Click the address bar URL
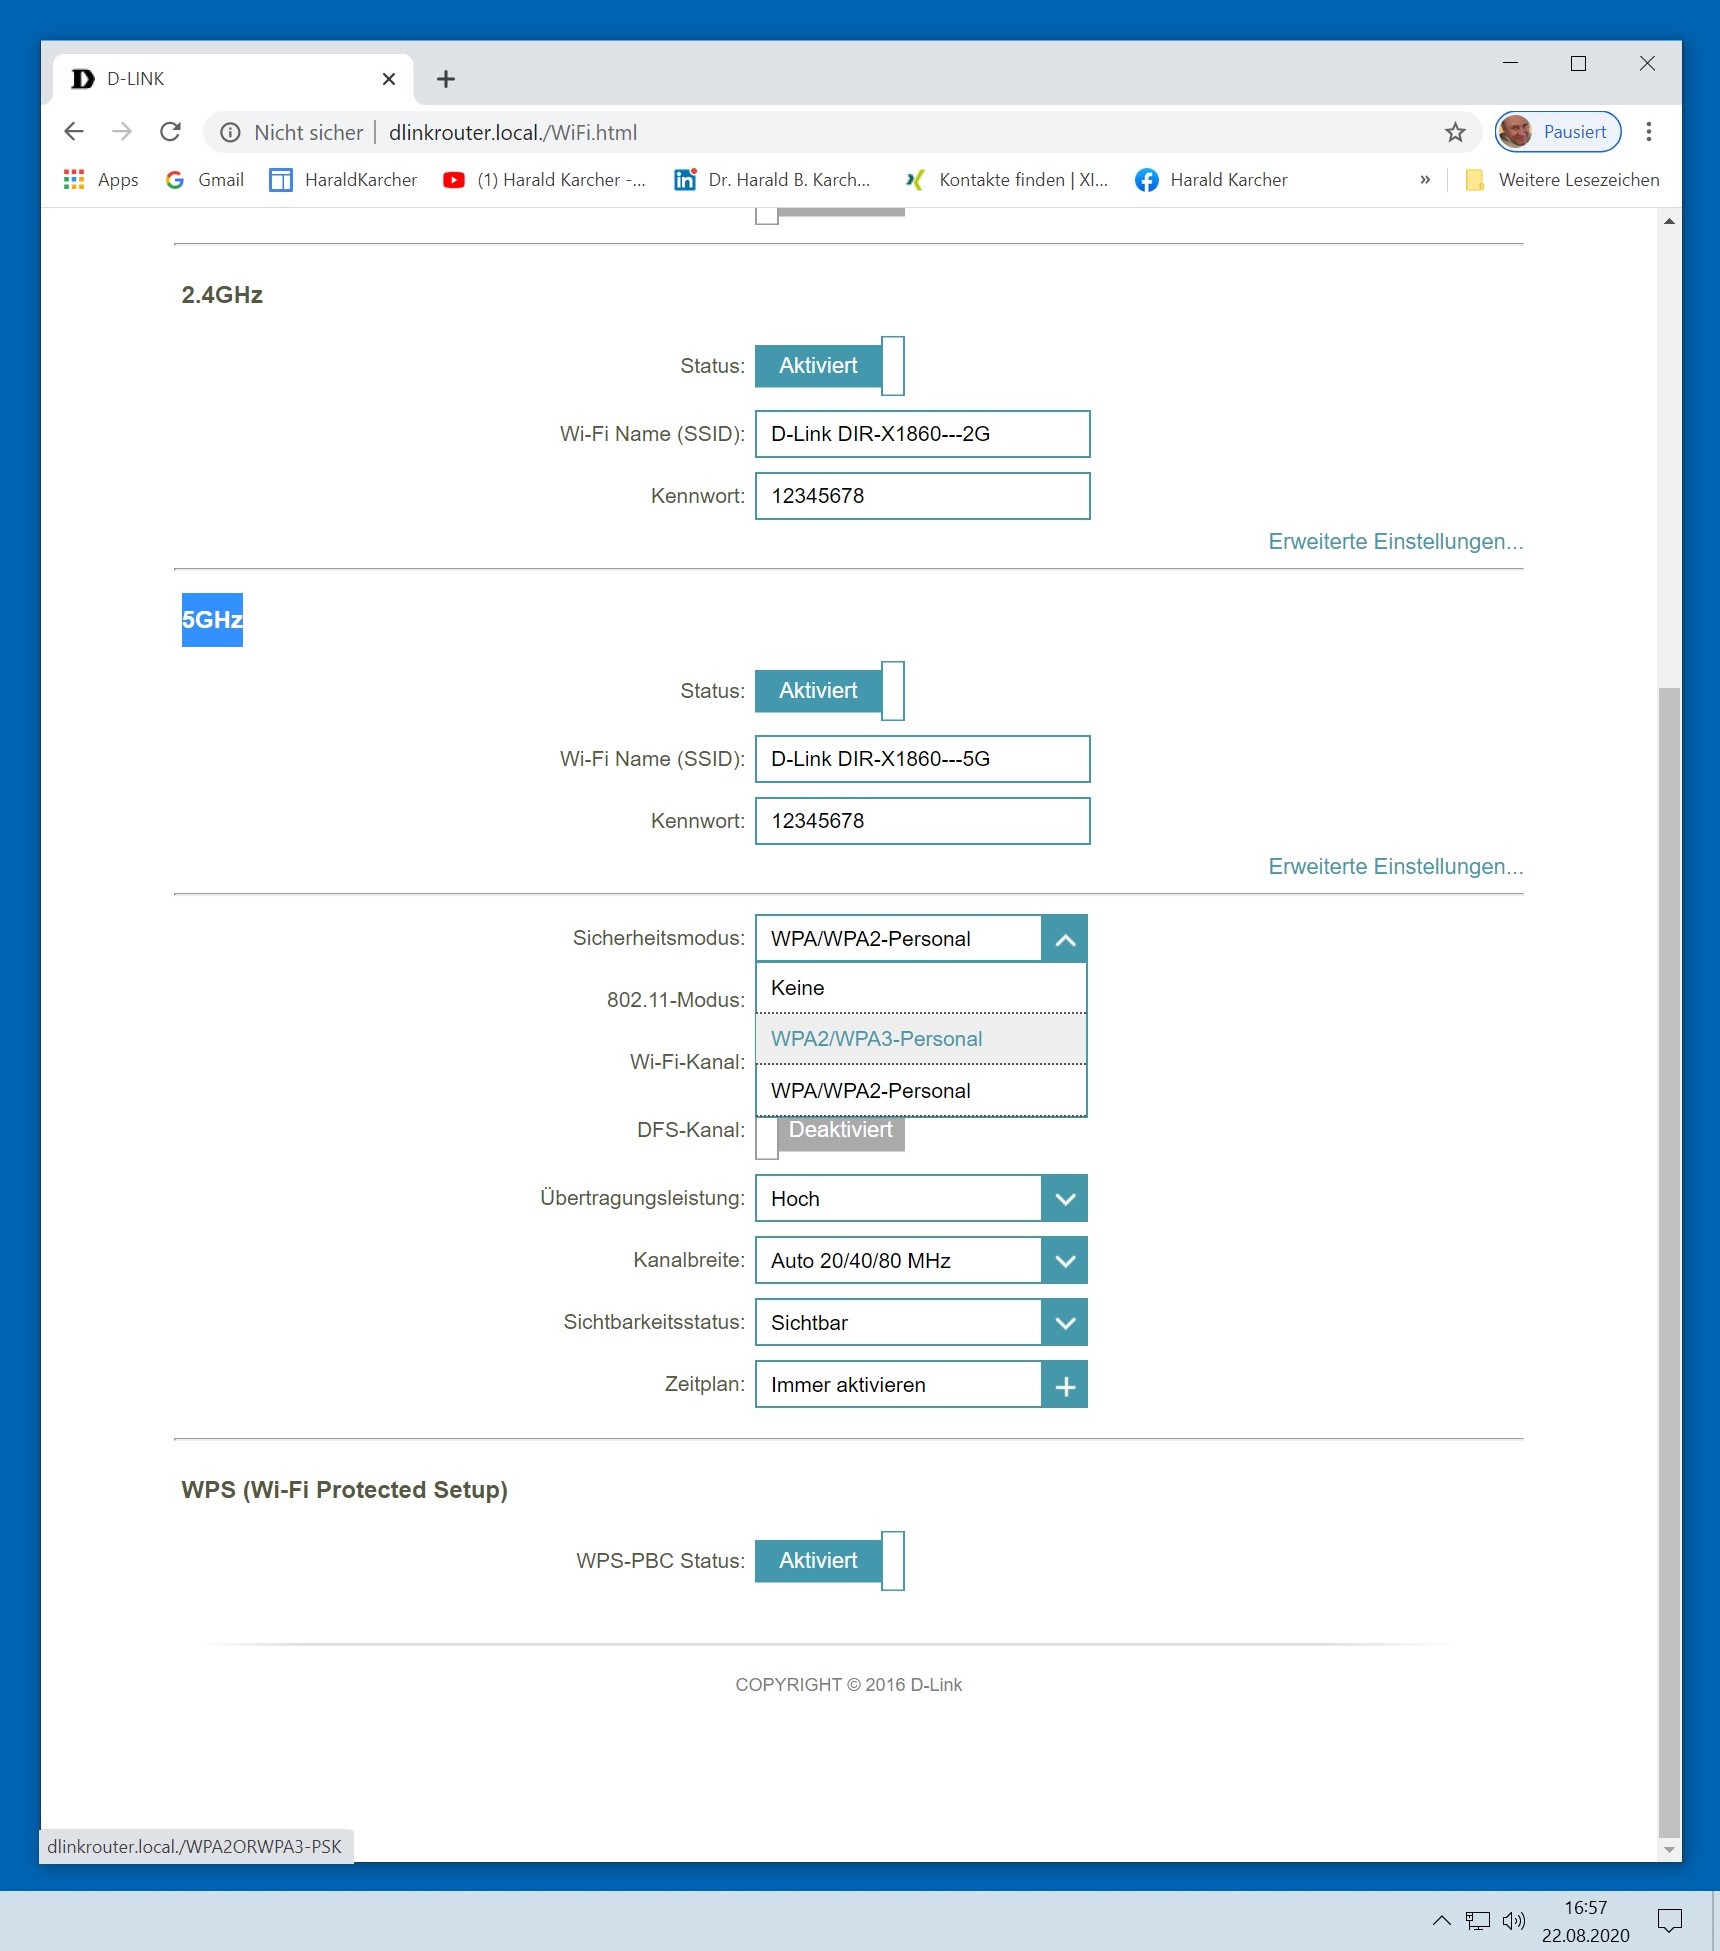This screenshot has width=1720, height=1951. (513, 133)
